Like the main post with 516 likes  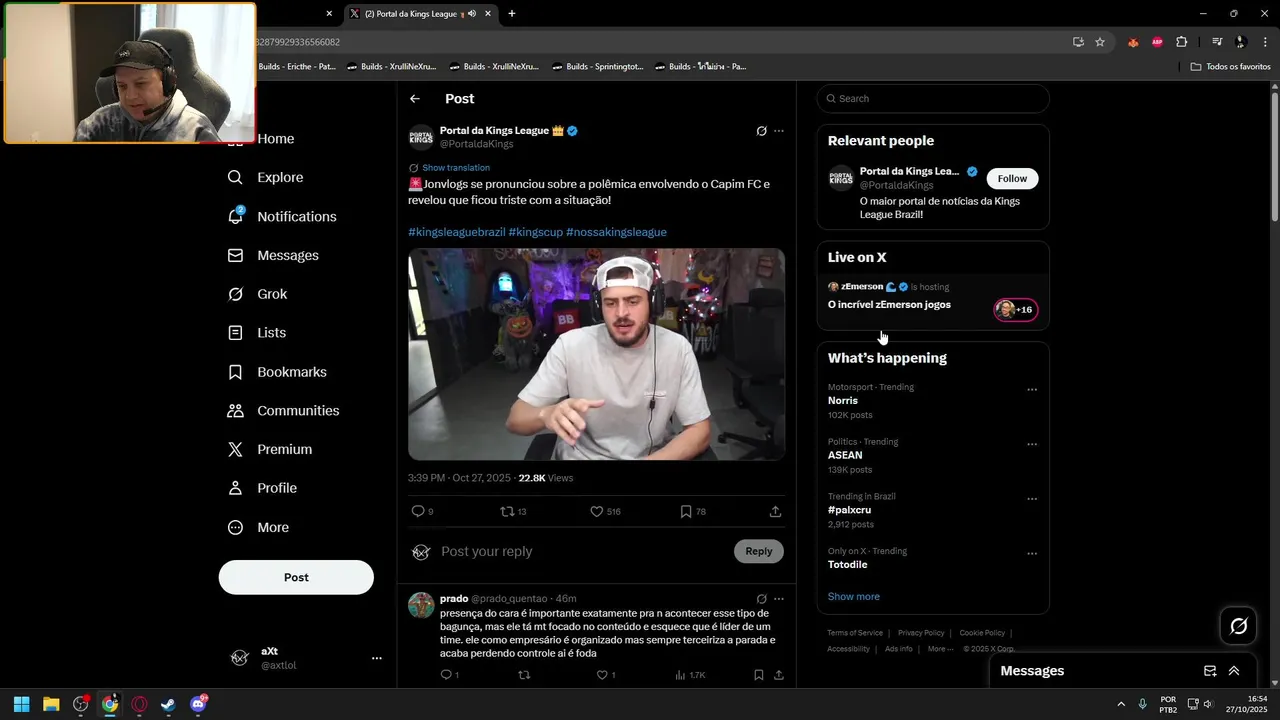[605, 511]
